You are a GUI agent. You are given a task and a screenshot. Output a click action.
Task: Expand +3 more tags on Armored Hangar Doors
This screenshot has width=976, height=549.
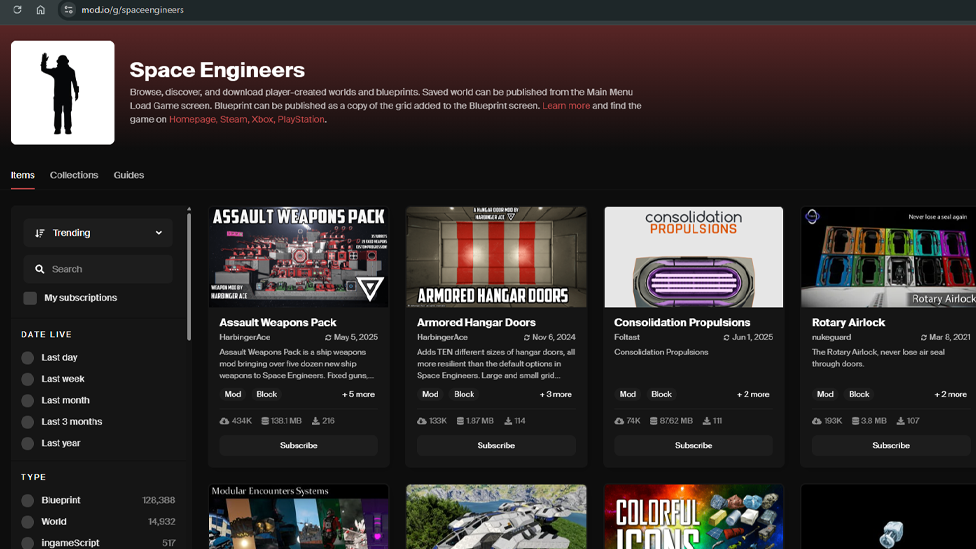click(556, 394)
